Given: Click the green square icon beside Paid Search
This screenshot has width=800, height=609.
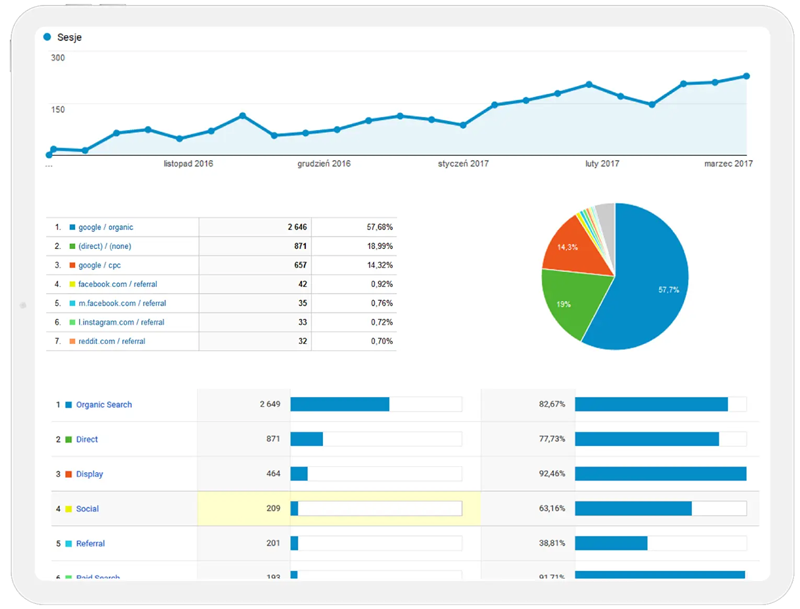Looking at the screenshot, I should [68, 578].
